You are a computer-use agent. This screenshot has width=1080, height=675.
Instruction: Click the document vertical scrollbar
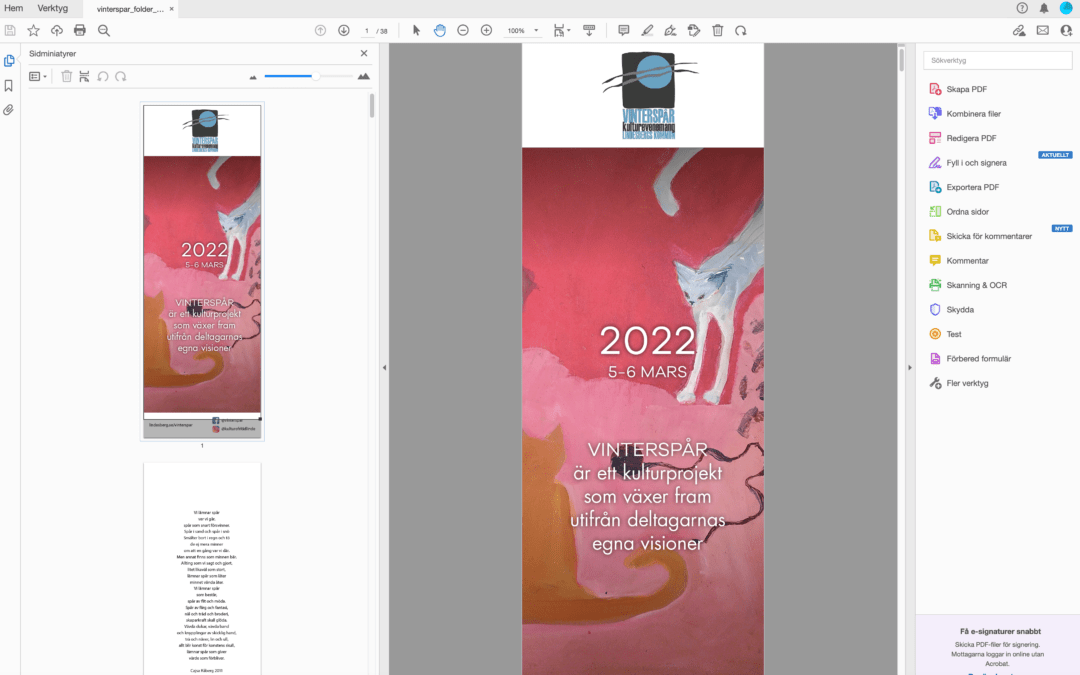[901, 59]
